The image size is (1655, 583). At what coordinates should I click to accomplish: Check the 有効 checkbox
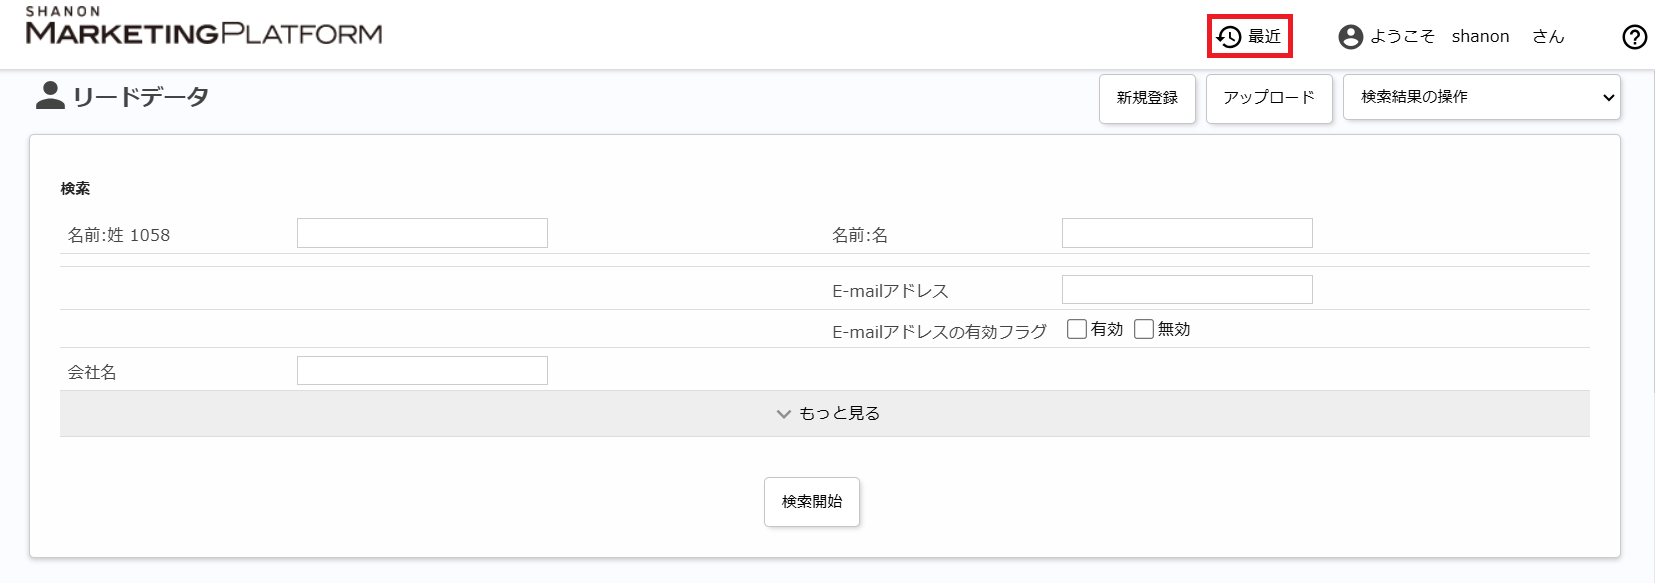(1077, 329)
